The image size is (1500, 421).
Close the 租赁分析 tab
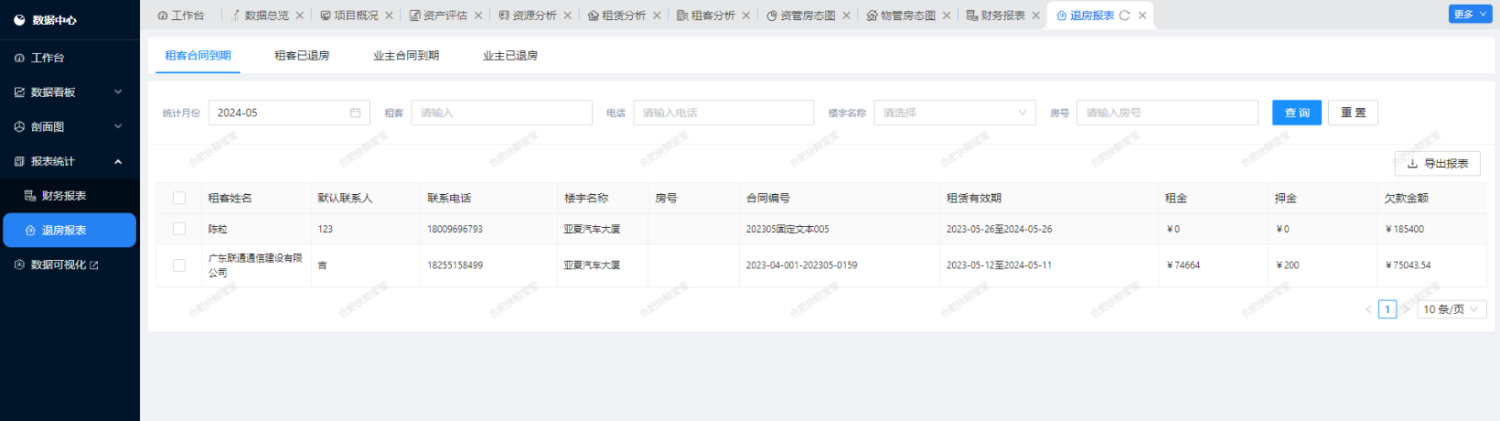pos(658,15)
